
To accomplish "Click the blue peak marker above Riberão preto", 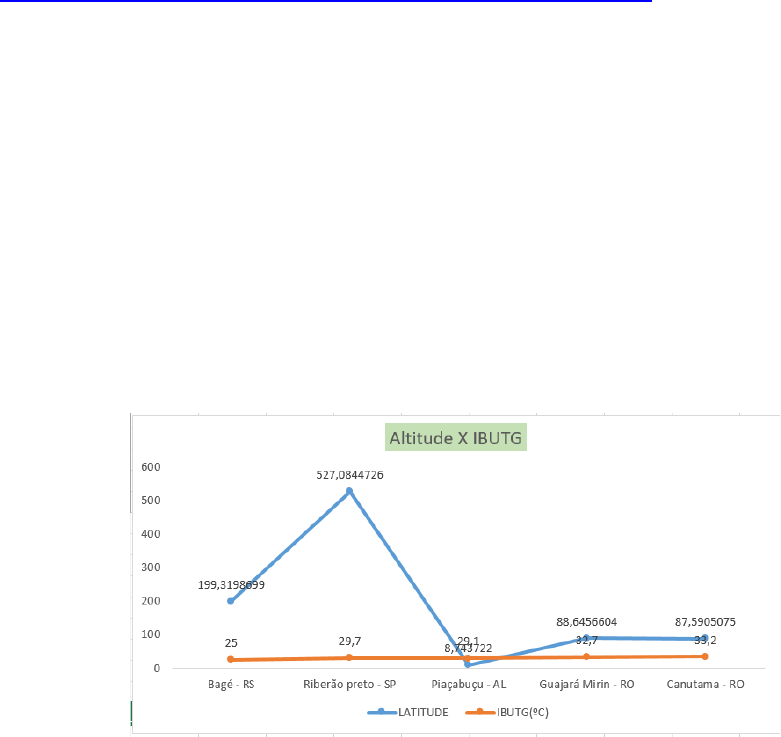I will coord(349,491).
